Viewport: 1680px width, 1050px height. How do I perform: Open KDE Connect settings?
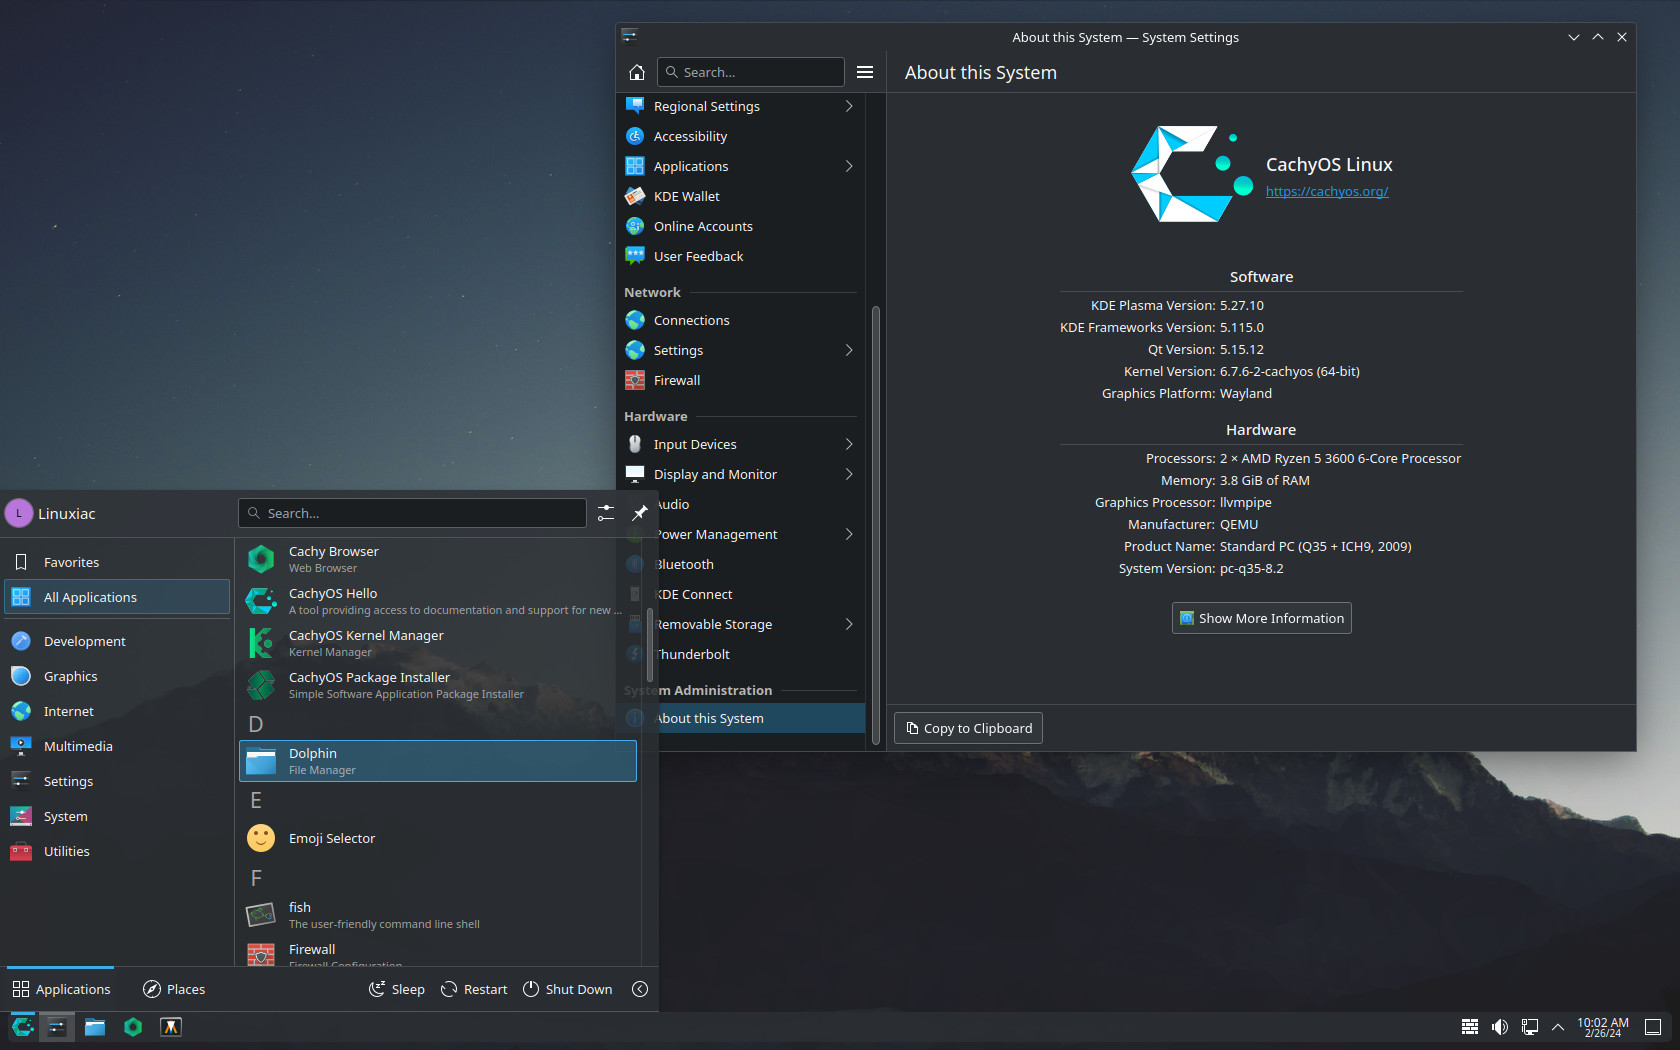[741, 594]
